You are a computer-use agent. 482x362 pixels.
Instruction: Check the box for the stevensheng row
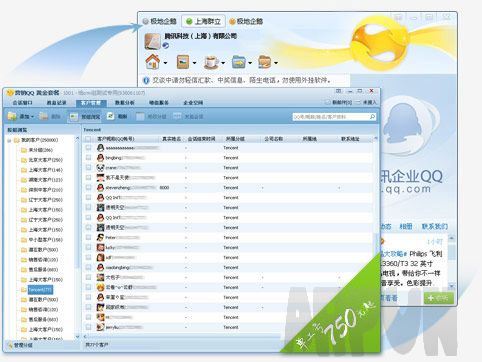88,187
